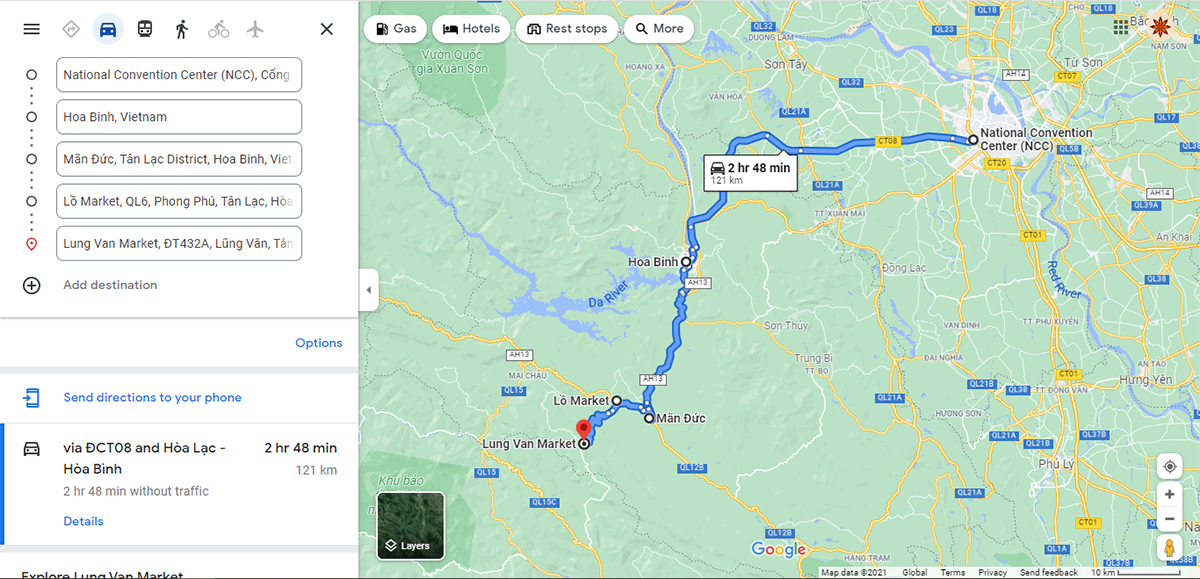Collapse the side panel arrow
1200x579 pixels.
pos(368,290)
